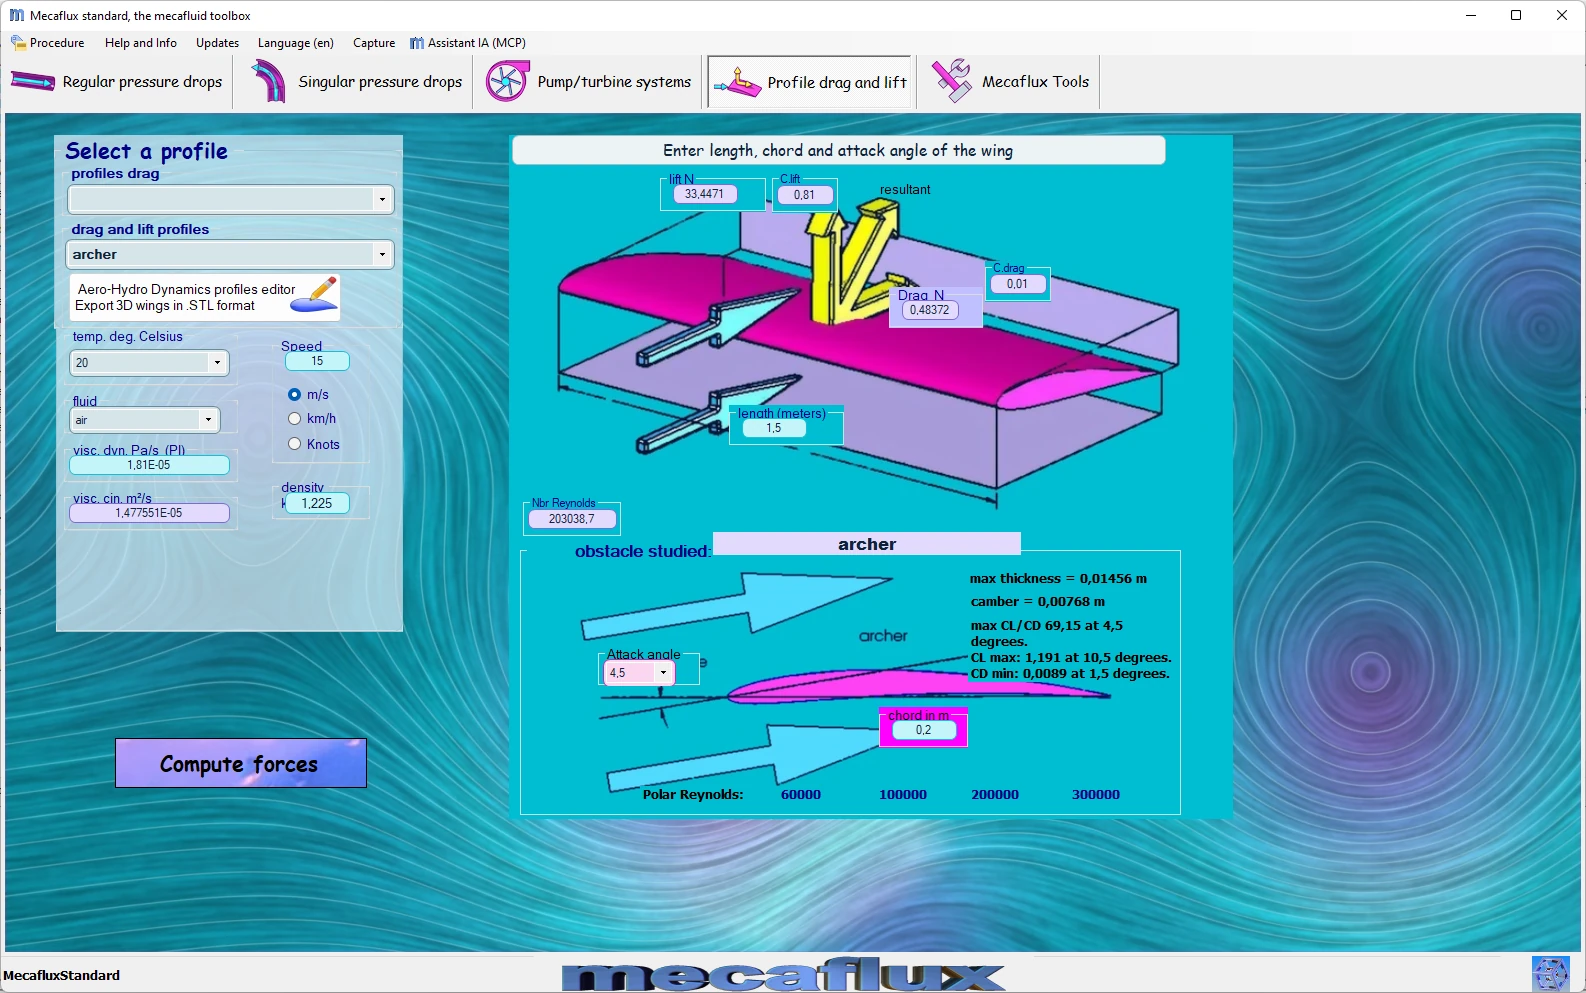The width and height of the screenshot is (1586, 993).
Task: Click the C.drag value field
Action: click(1017, 284)
